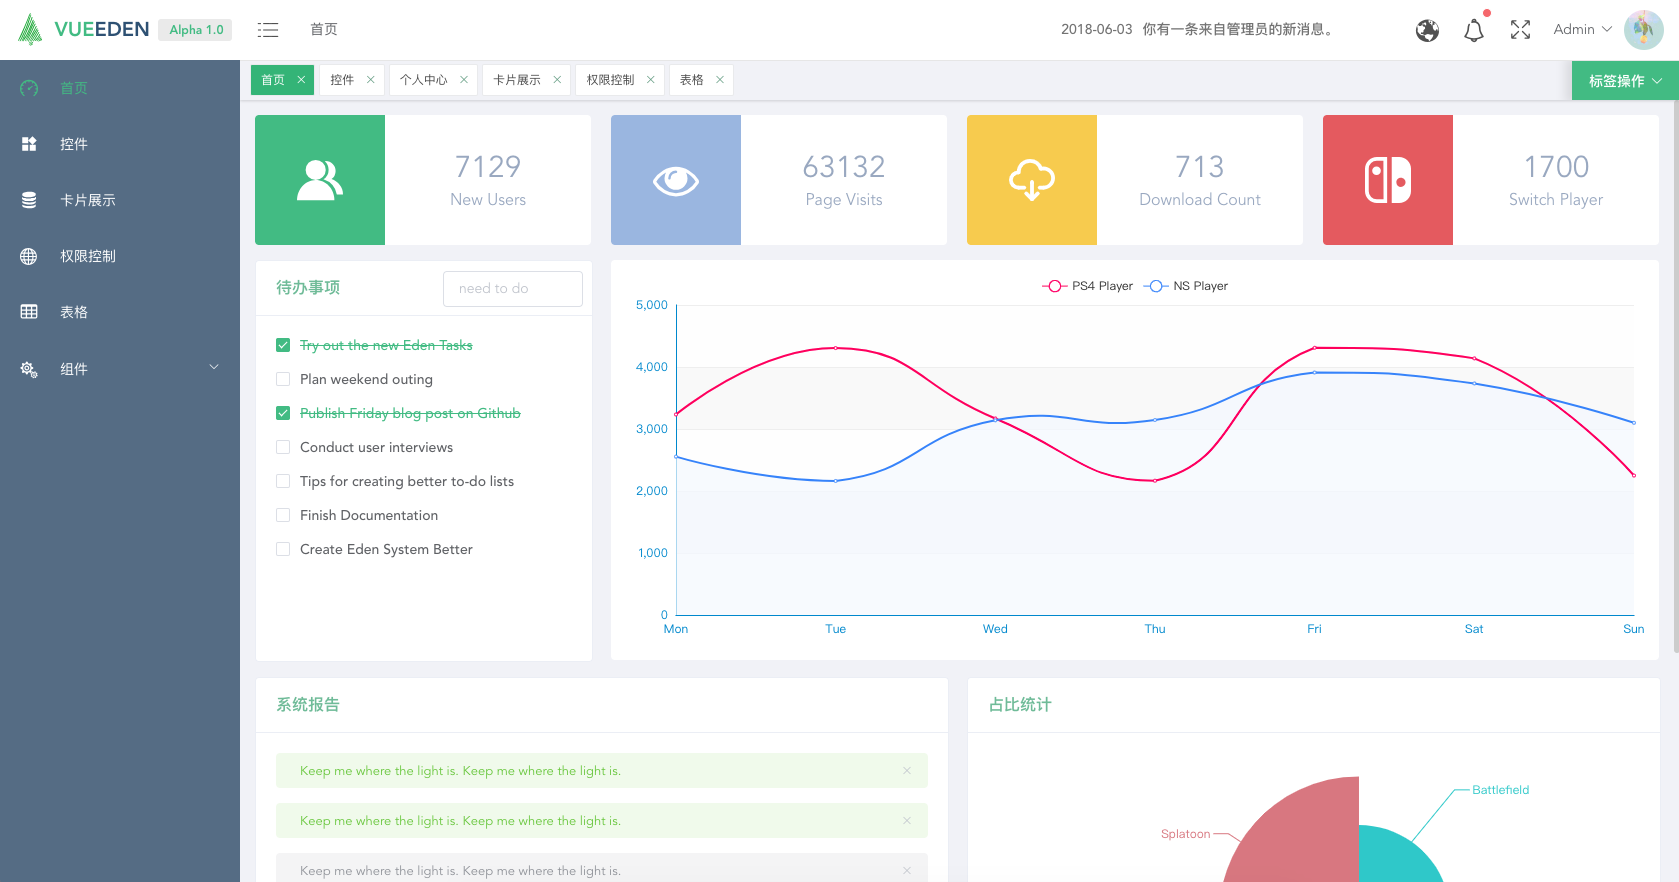Click the dashboard gauge icon beside 首页
Image resolution: width=1679 pixels, height=882 pixels.
point(29,88)
